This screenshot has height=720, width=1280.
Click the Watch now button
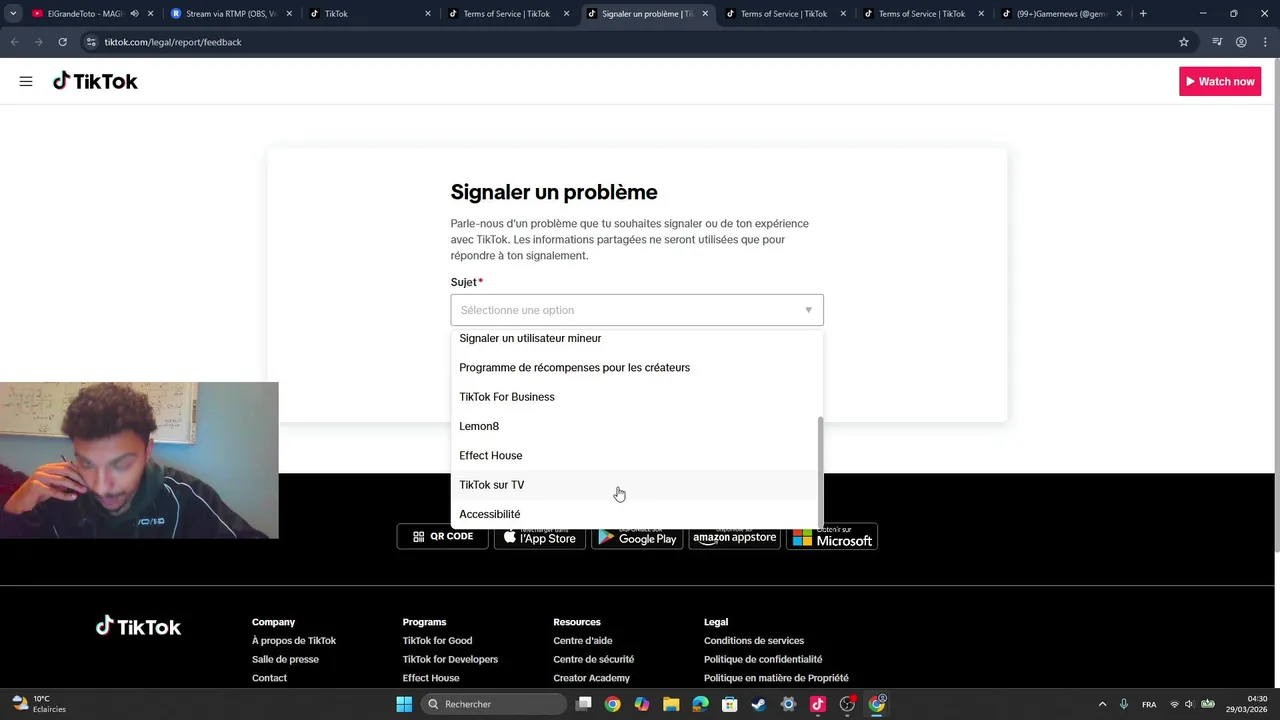click(x=1220, y=81)
